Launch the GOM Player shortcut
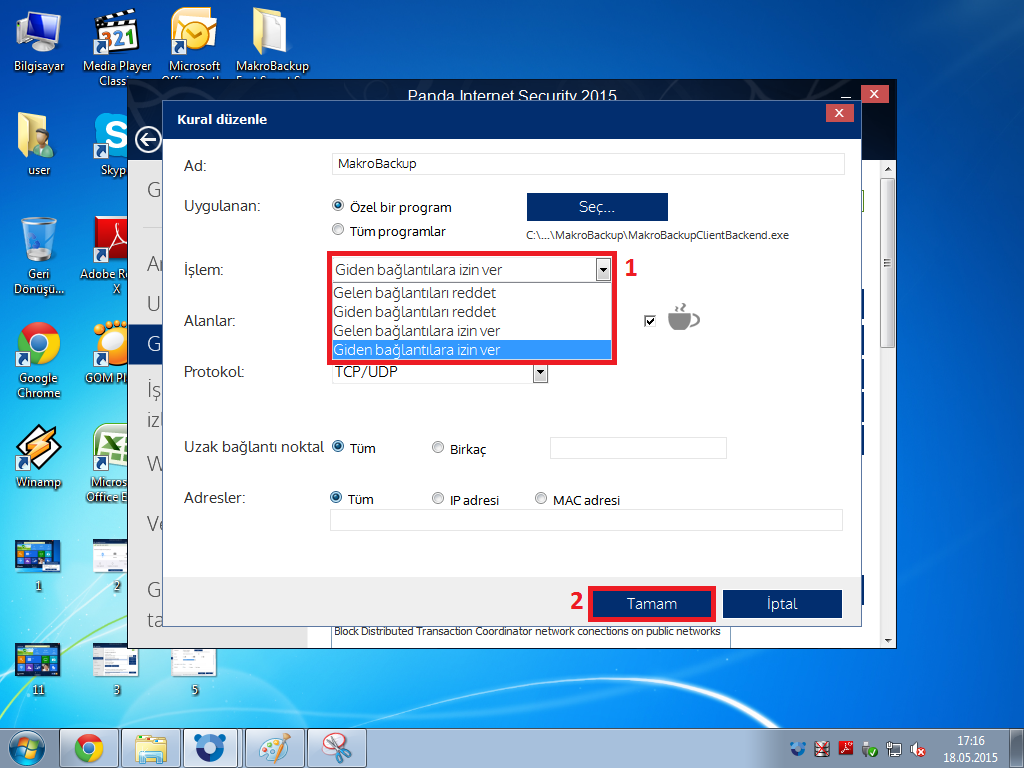1024x768 pixels. [106, 353]
